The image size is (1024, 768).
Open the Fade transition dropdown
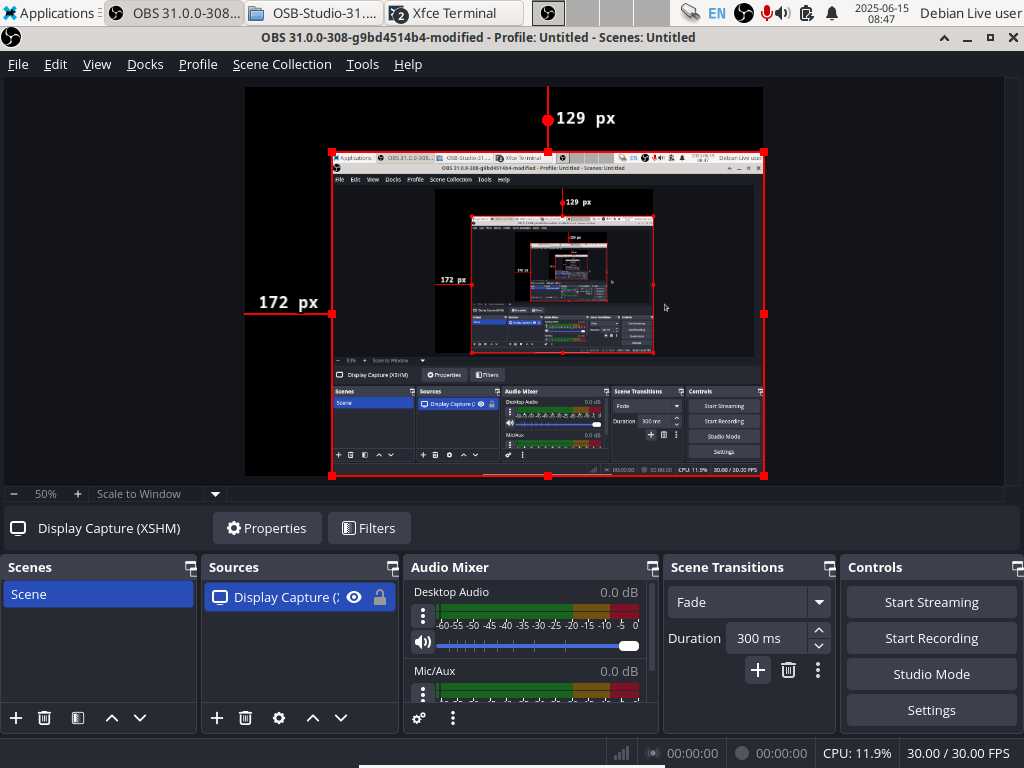819,602
